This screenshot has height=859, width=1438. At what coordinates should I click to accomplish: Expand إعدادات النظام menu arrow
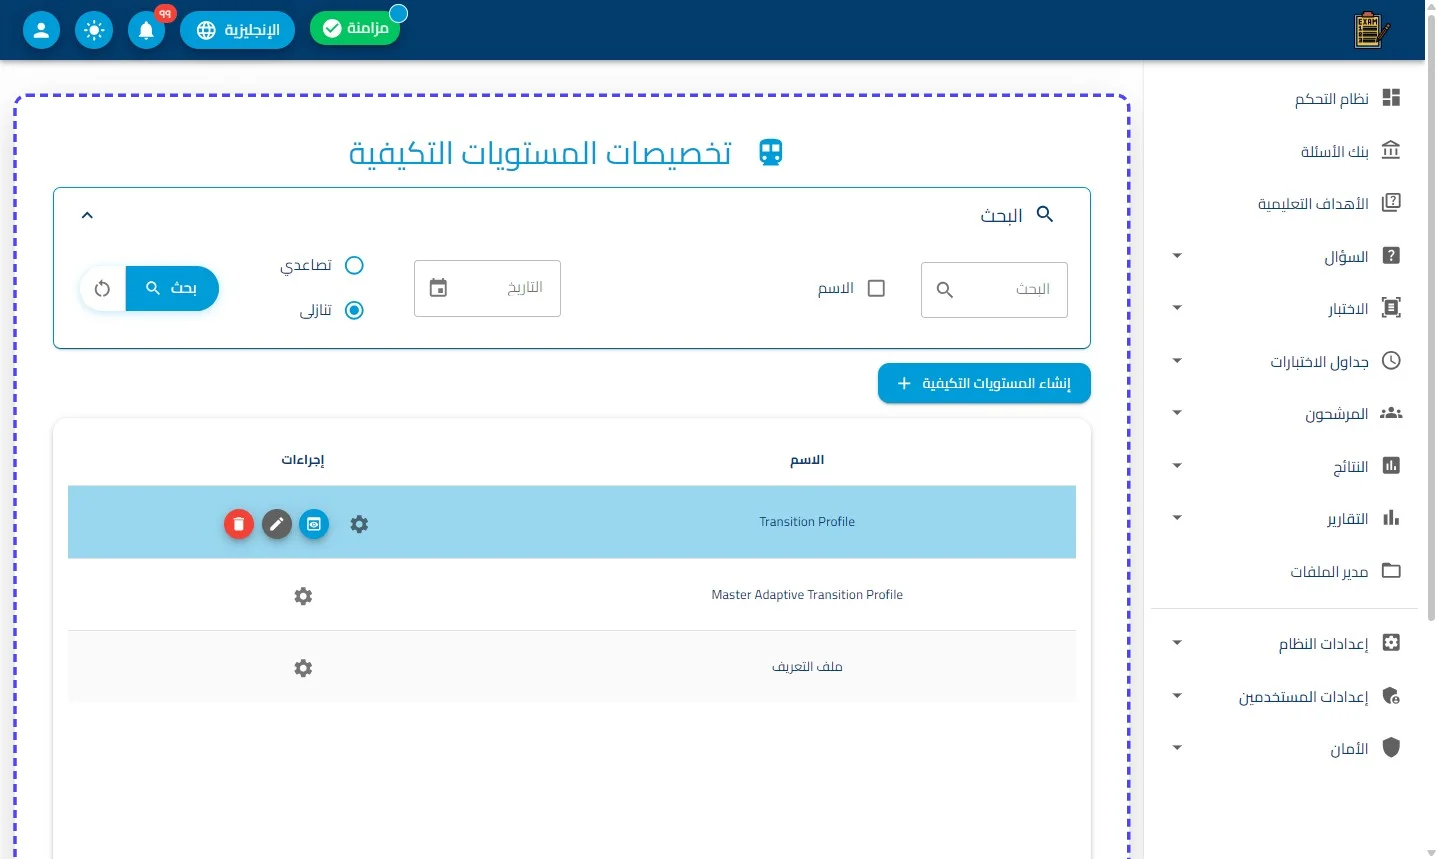tap(1177, 643)
